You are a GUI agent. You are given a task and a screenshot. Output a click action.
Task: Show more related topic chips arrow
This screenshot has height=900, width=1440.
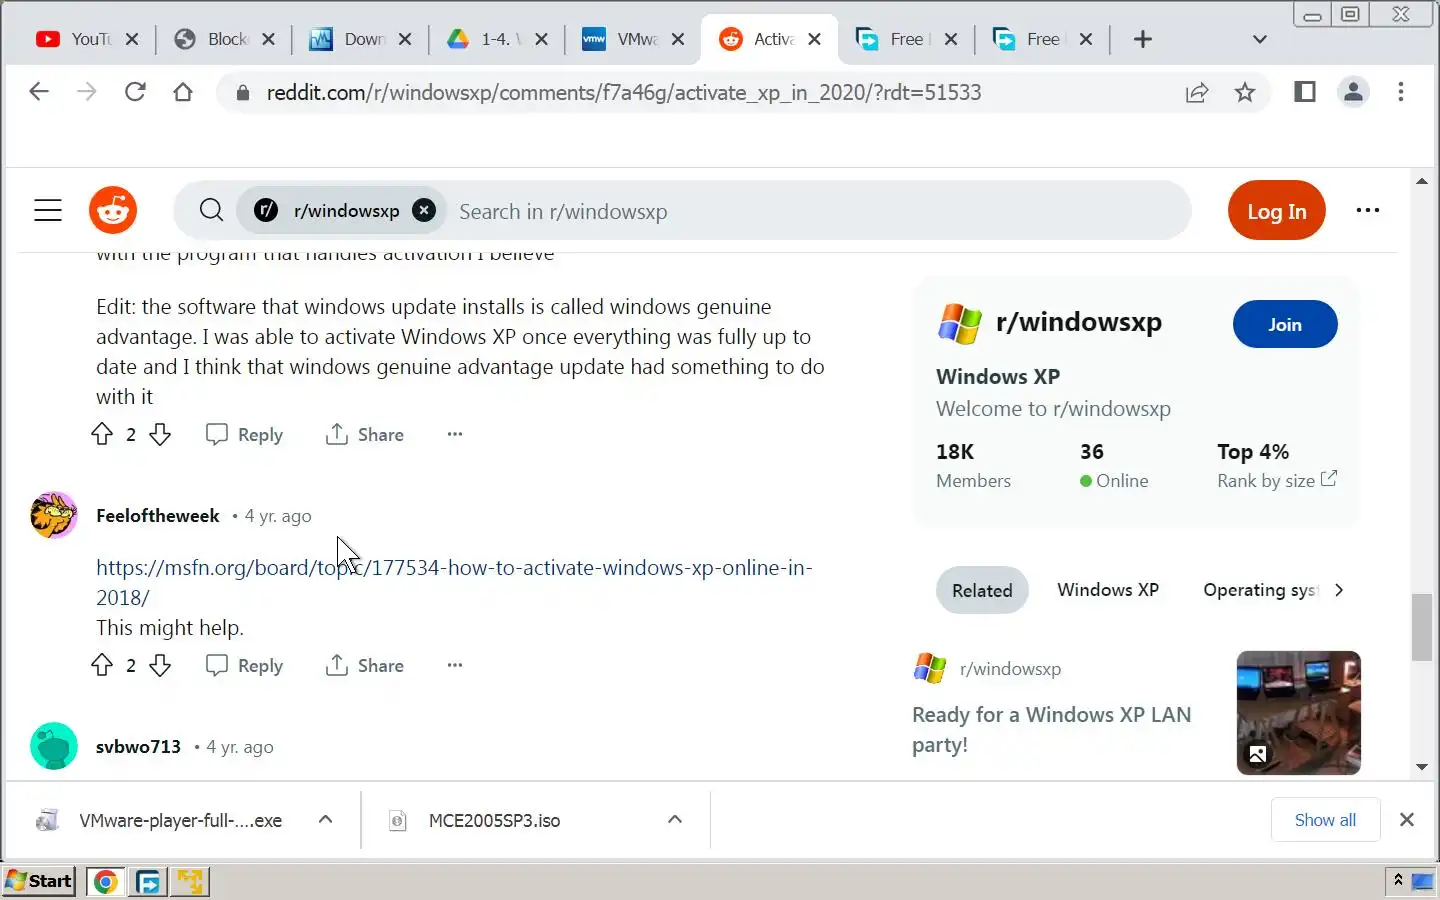(1339, 590)
